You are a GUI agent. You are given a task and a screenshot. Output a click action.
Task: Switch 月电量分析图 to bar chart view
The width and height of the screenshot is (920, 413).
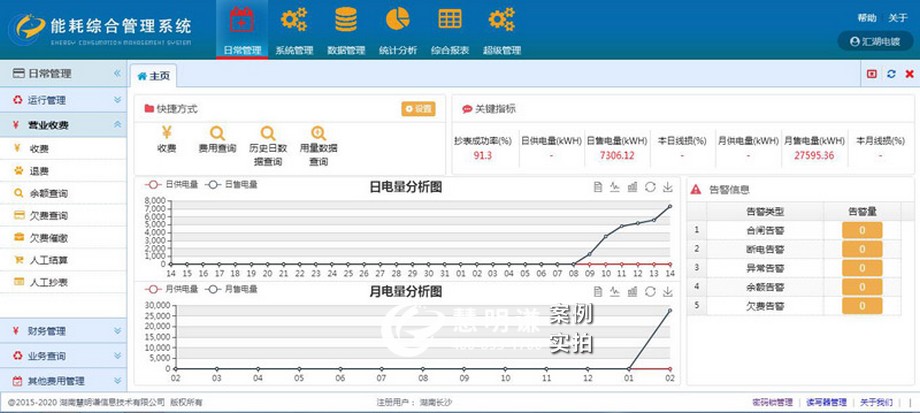point(632,290)
